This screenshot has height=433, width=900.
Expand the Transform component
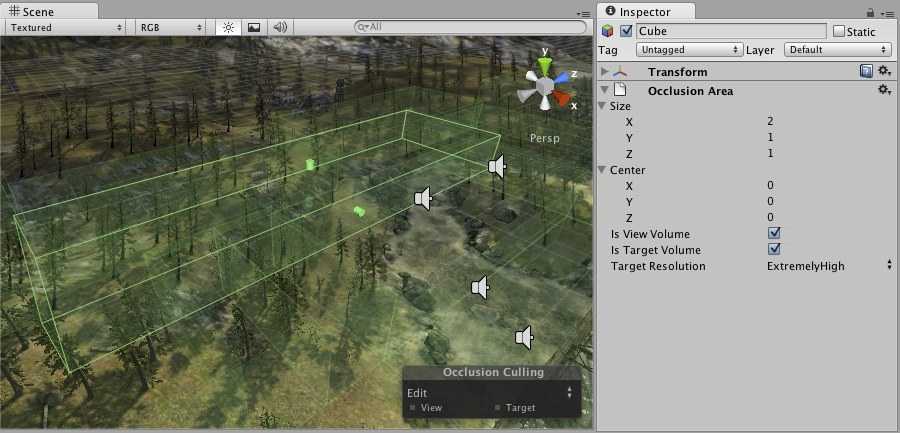point(604,72)
